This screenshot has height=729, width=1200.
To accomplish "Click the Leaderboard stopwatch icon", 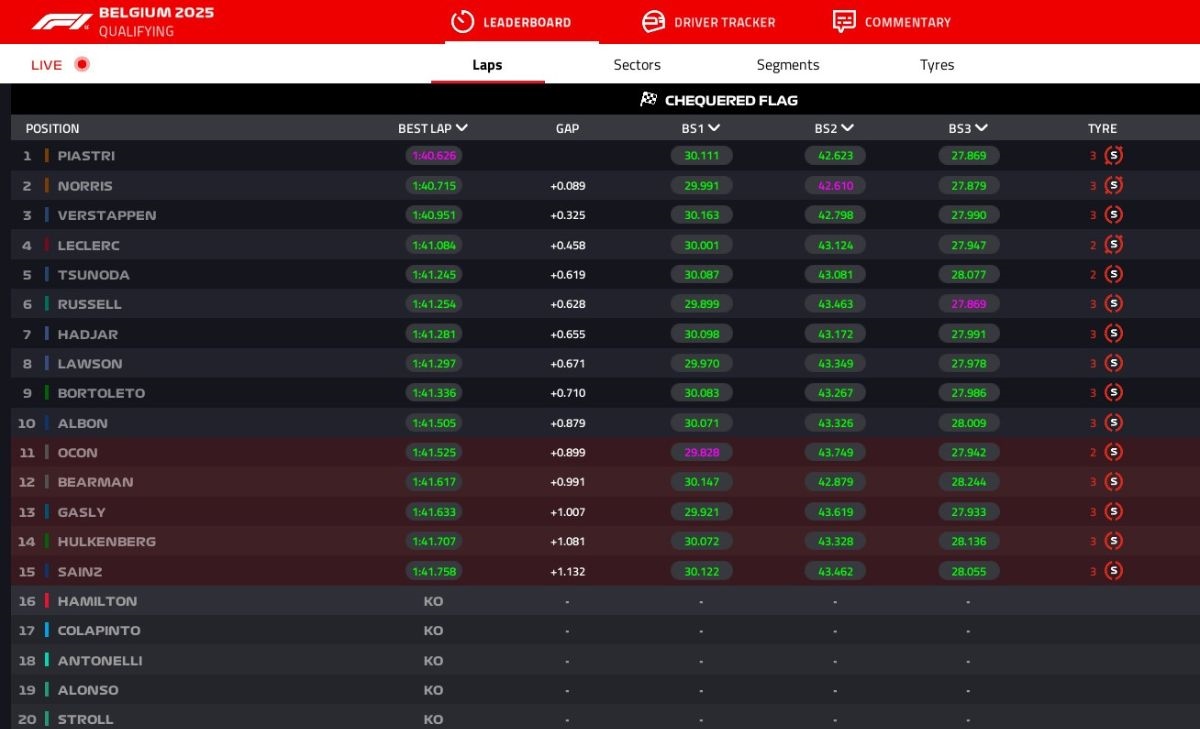I will click(x=462, y=22).
